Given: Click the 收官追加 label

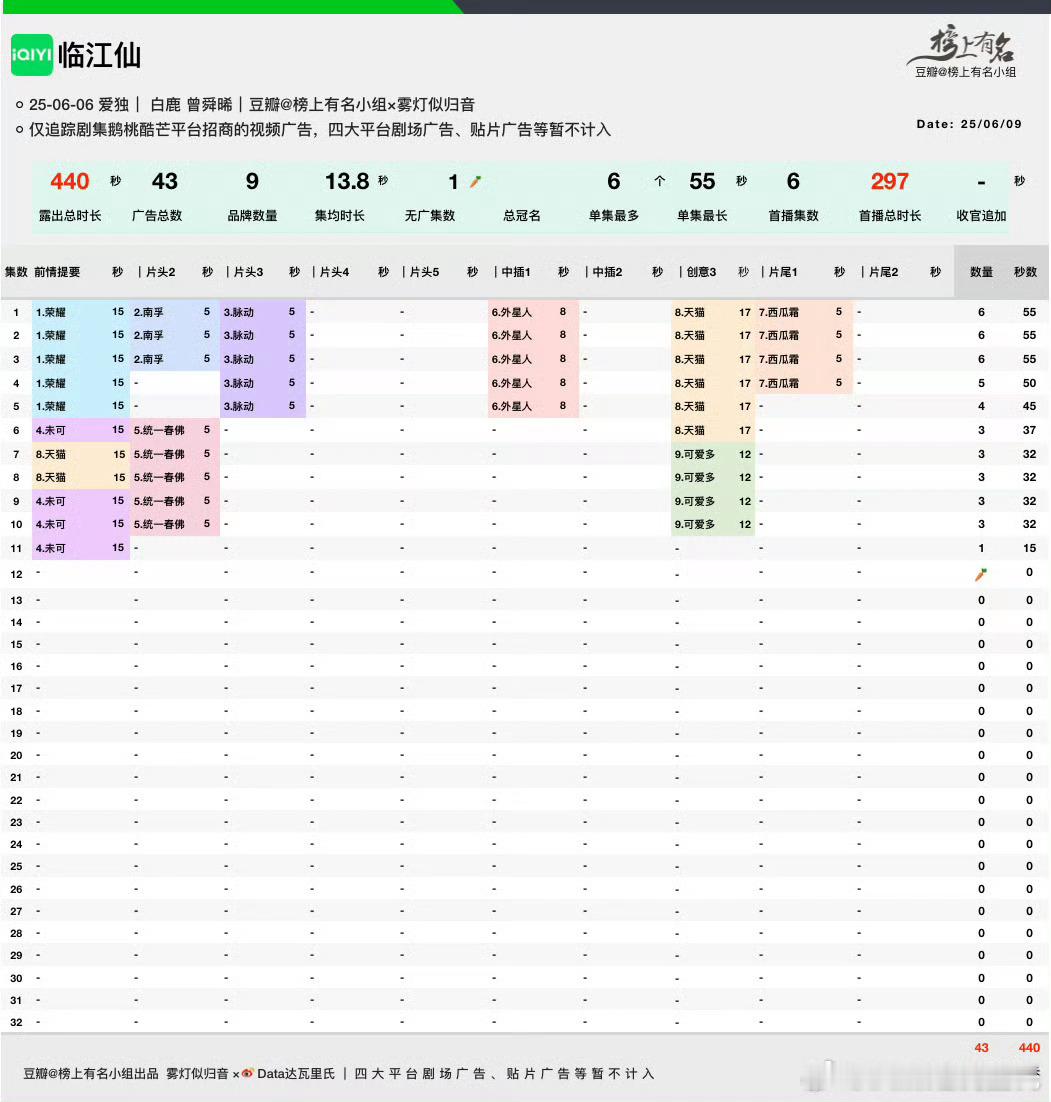Looking at the screenshot, I should pos(981,216).
